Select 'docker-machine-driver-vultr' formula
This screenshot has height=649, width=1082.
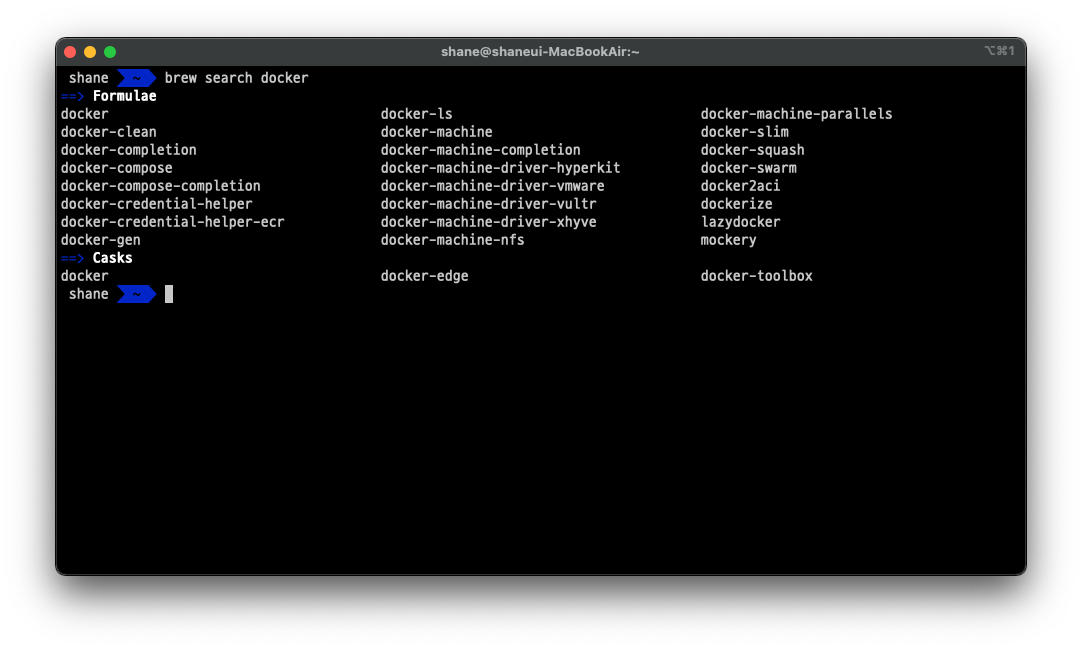tap(489, 203)
